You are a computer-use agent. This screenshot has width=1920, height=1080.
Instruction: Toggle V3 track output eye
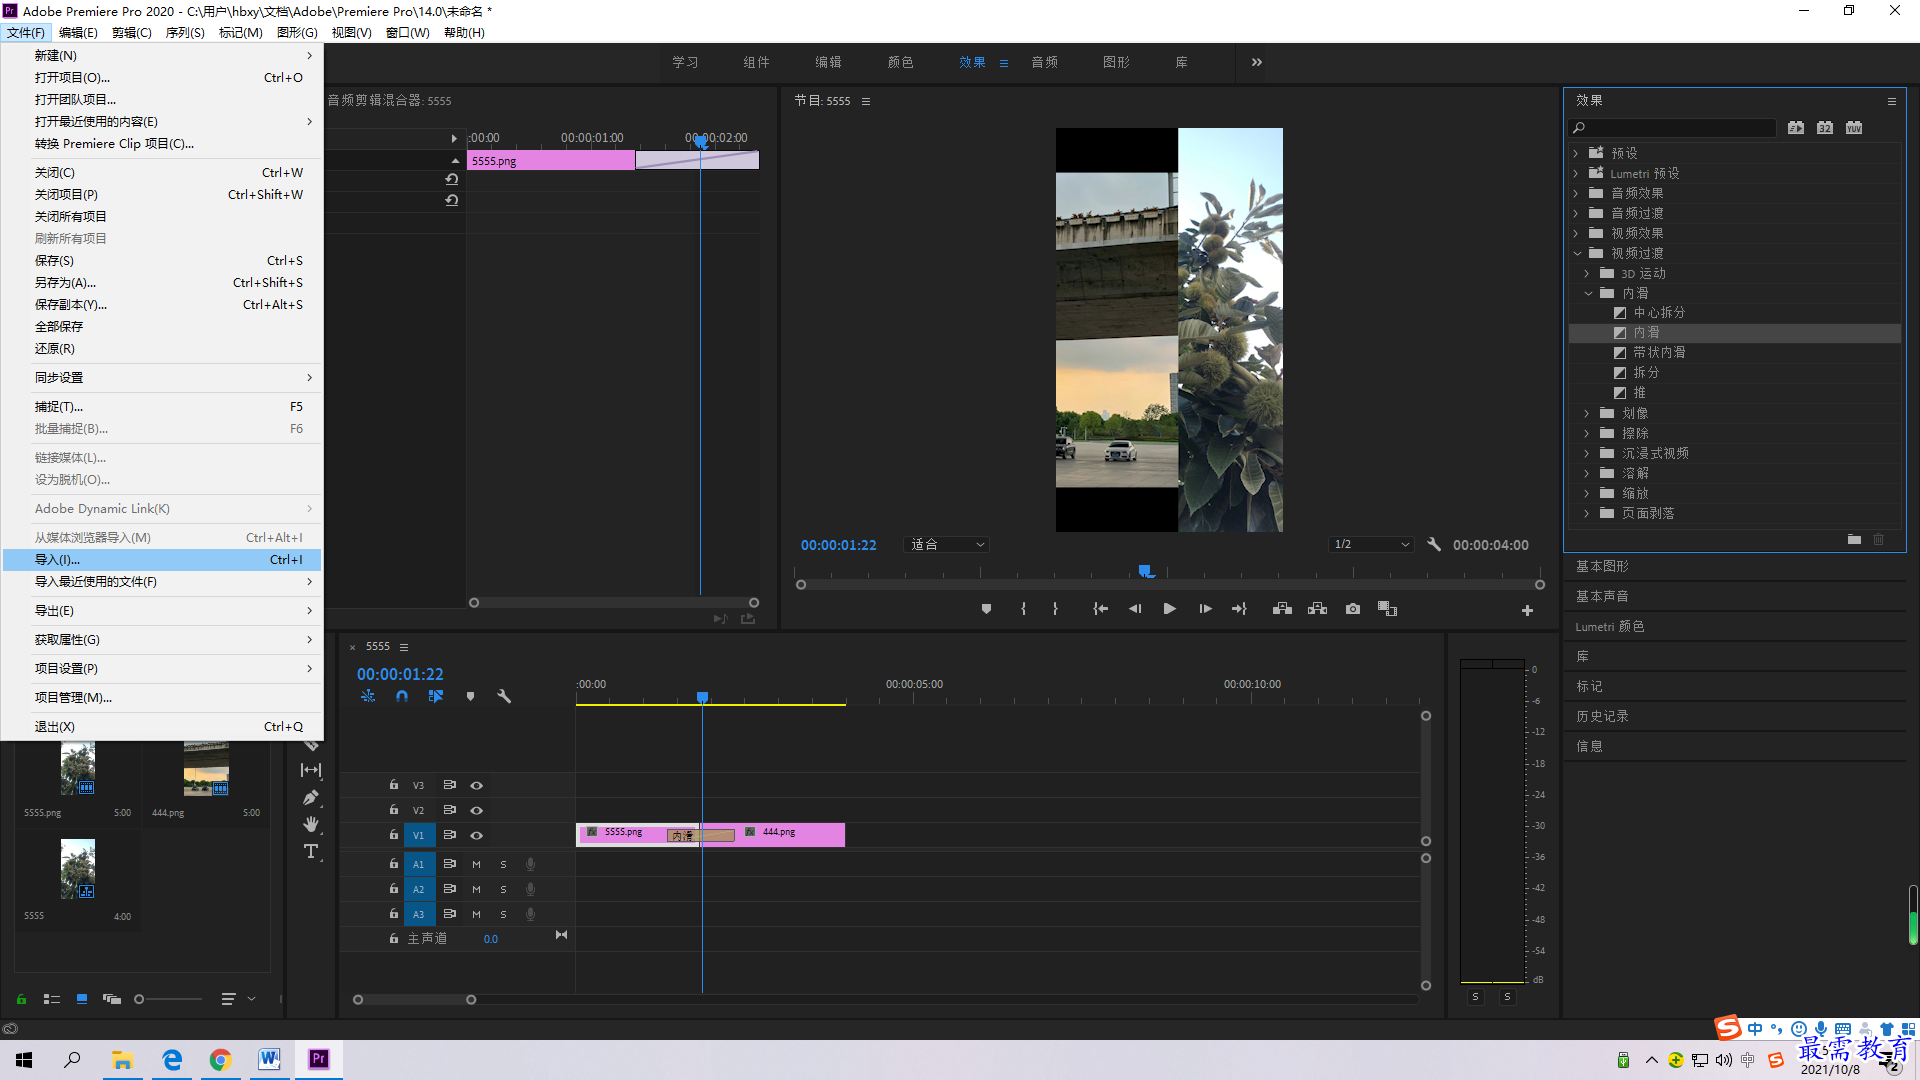pos(477,785)
